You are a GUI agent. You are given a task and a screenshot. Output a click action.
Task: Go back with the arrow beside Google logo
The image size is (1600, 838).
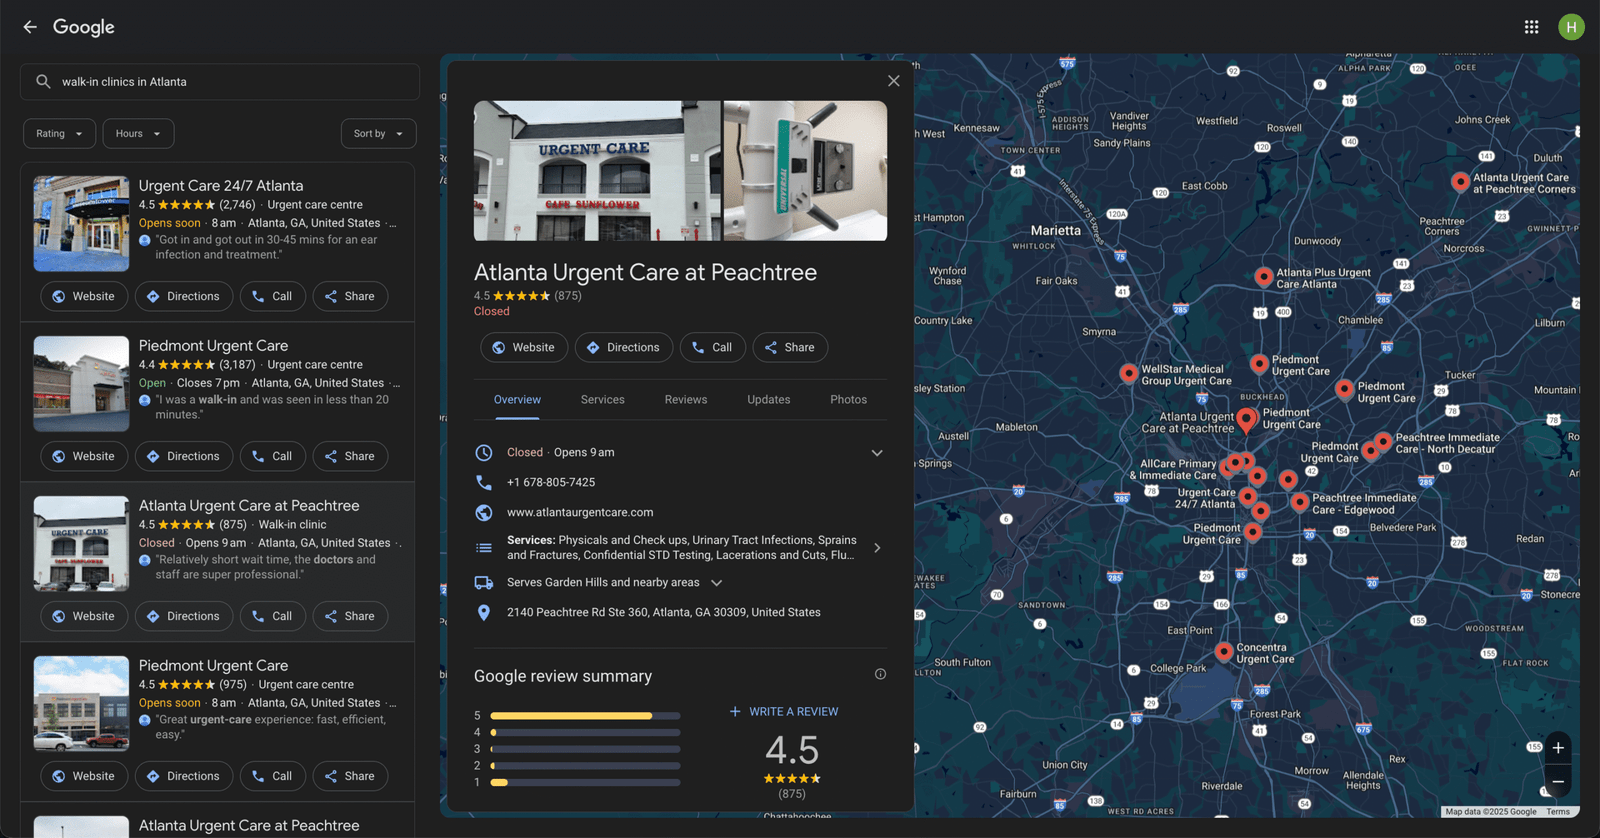click(x=30, y=27)
